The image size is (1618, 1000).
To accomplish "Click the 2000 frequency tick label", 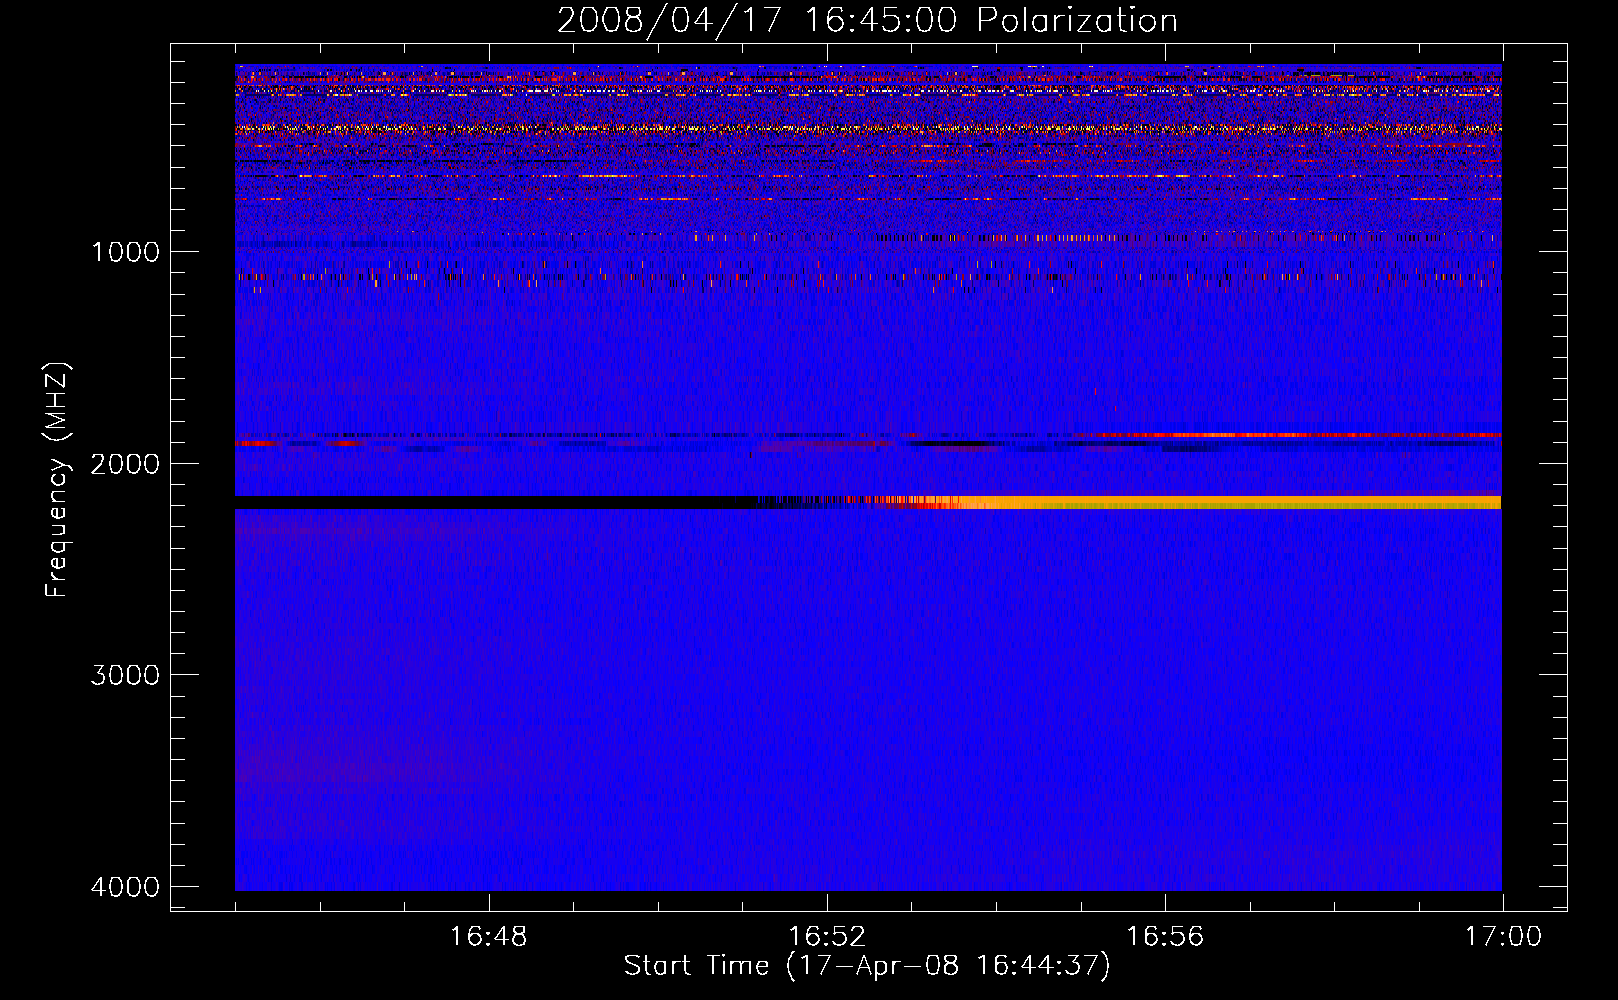I will click(125, 463).
